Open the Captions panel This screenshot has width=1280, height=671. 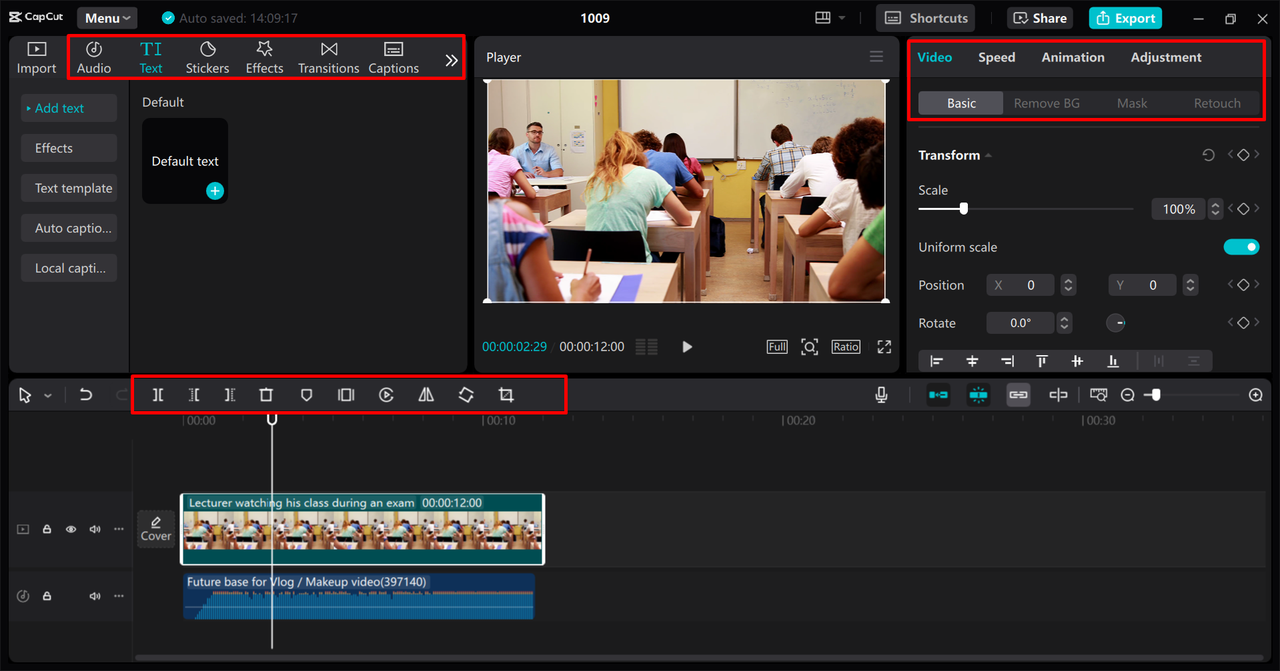[x=393, y=58]
